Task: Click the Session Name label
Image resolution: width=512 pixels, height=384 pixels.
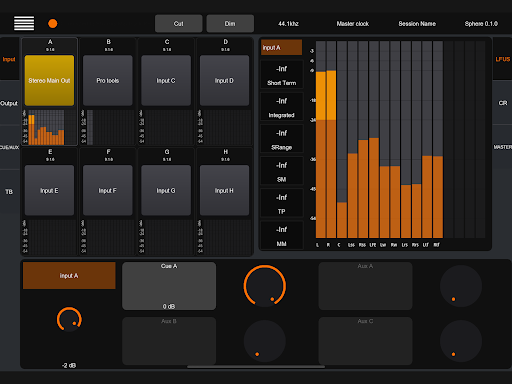Action: [417, 24]
